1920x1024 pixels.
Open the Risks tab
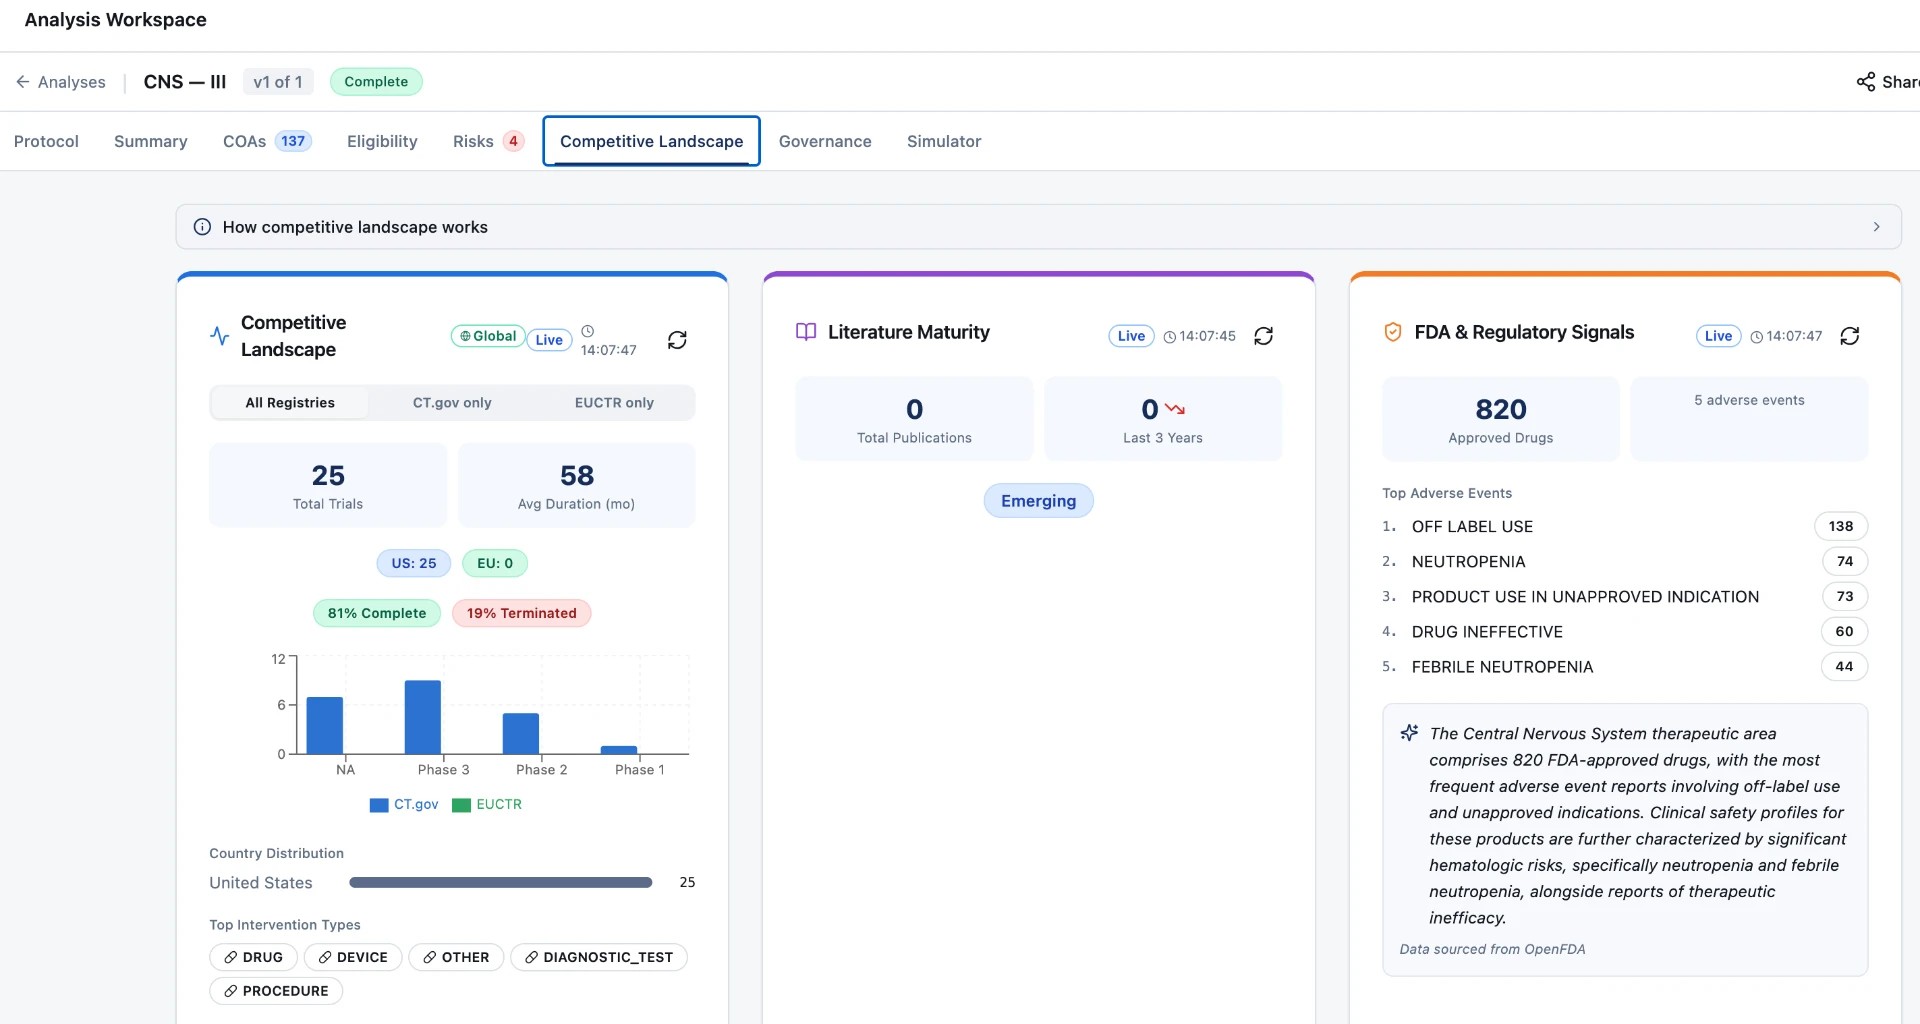(488, 142)
